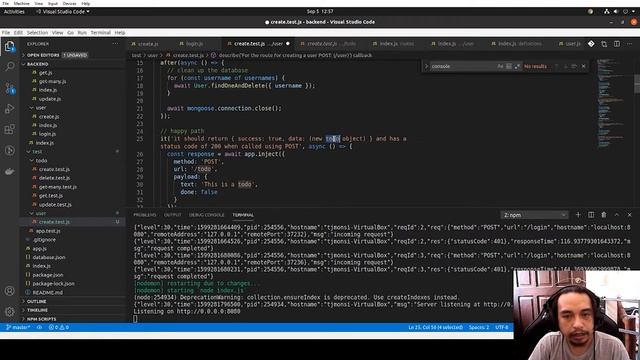Select the Terminal panel tab
This screenshot has height=360, width=640.
pos(243,215)
